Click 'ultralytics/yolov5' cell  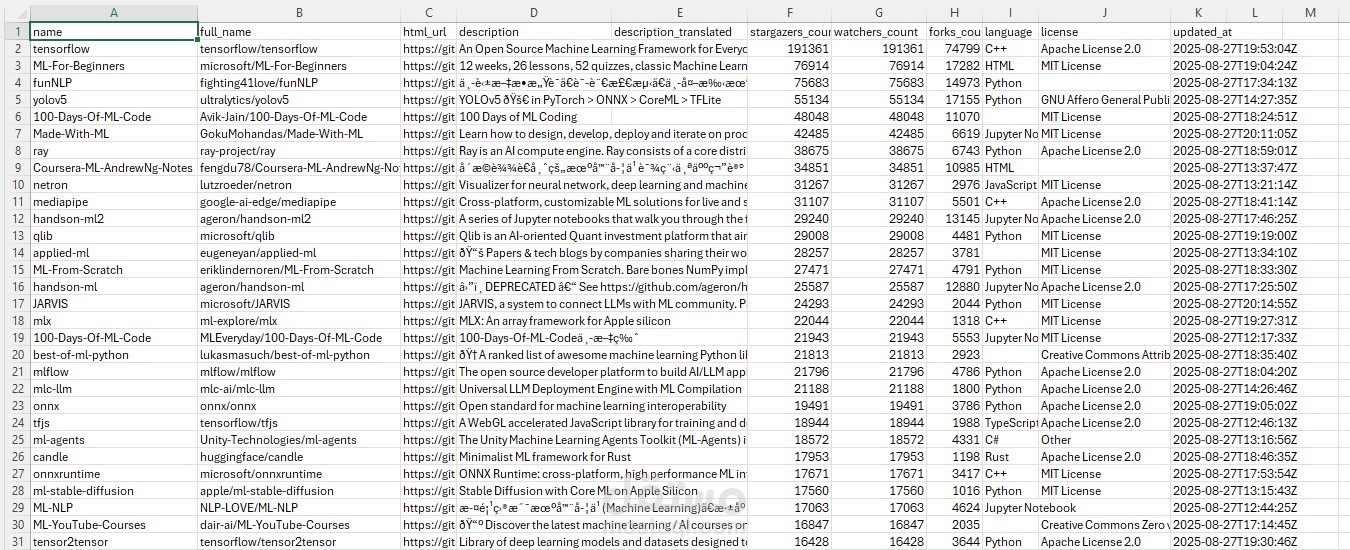(x=299, y=100)
